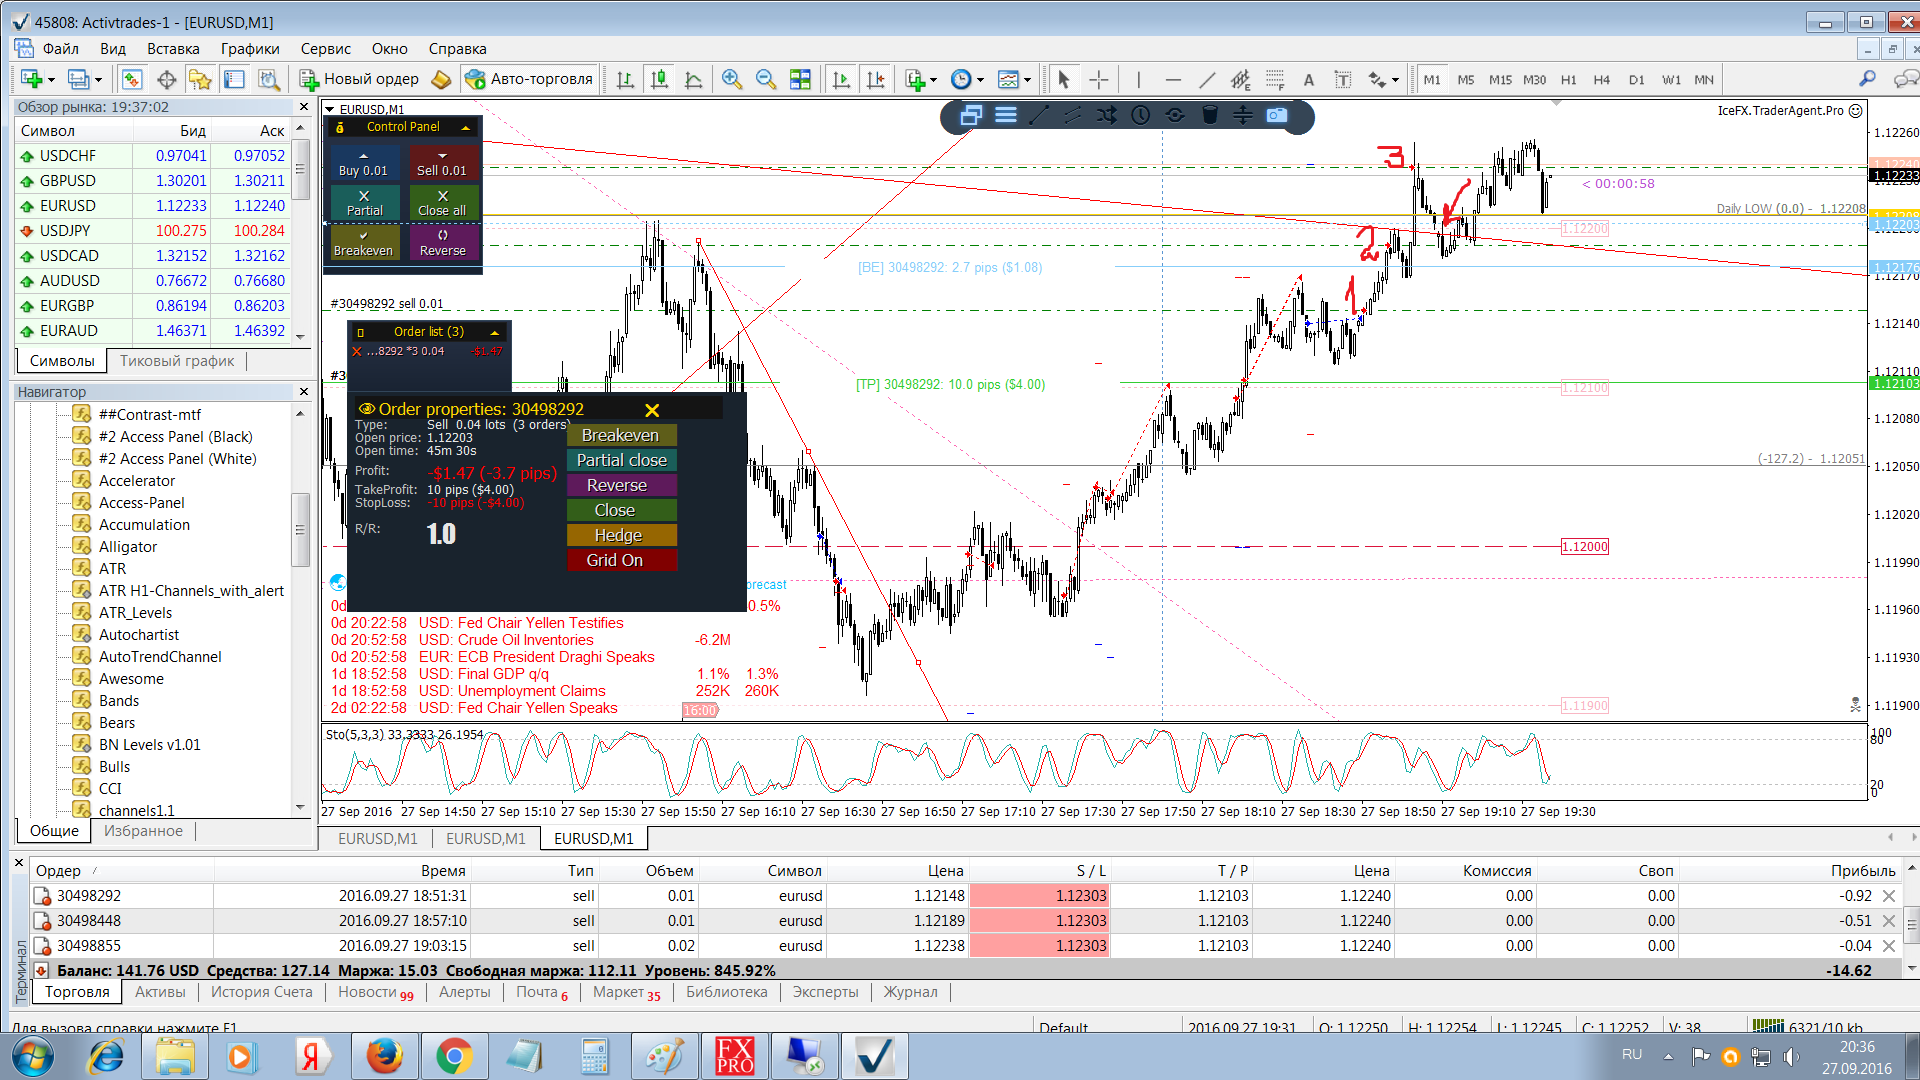Open the MetaEditor yellow book icon

(441, 79)
